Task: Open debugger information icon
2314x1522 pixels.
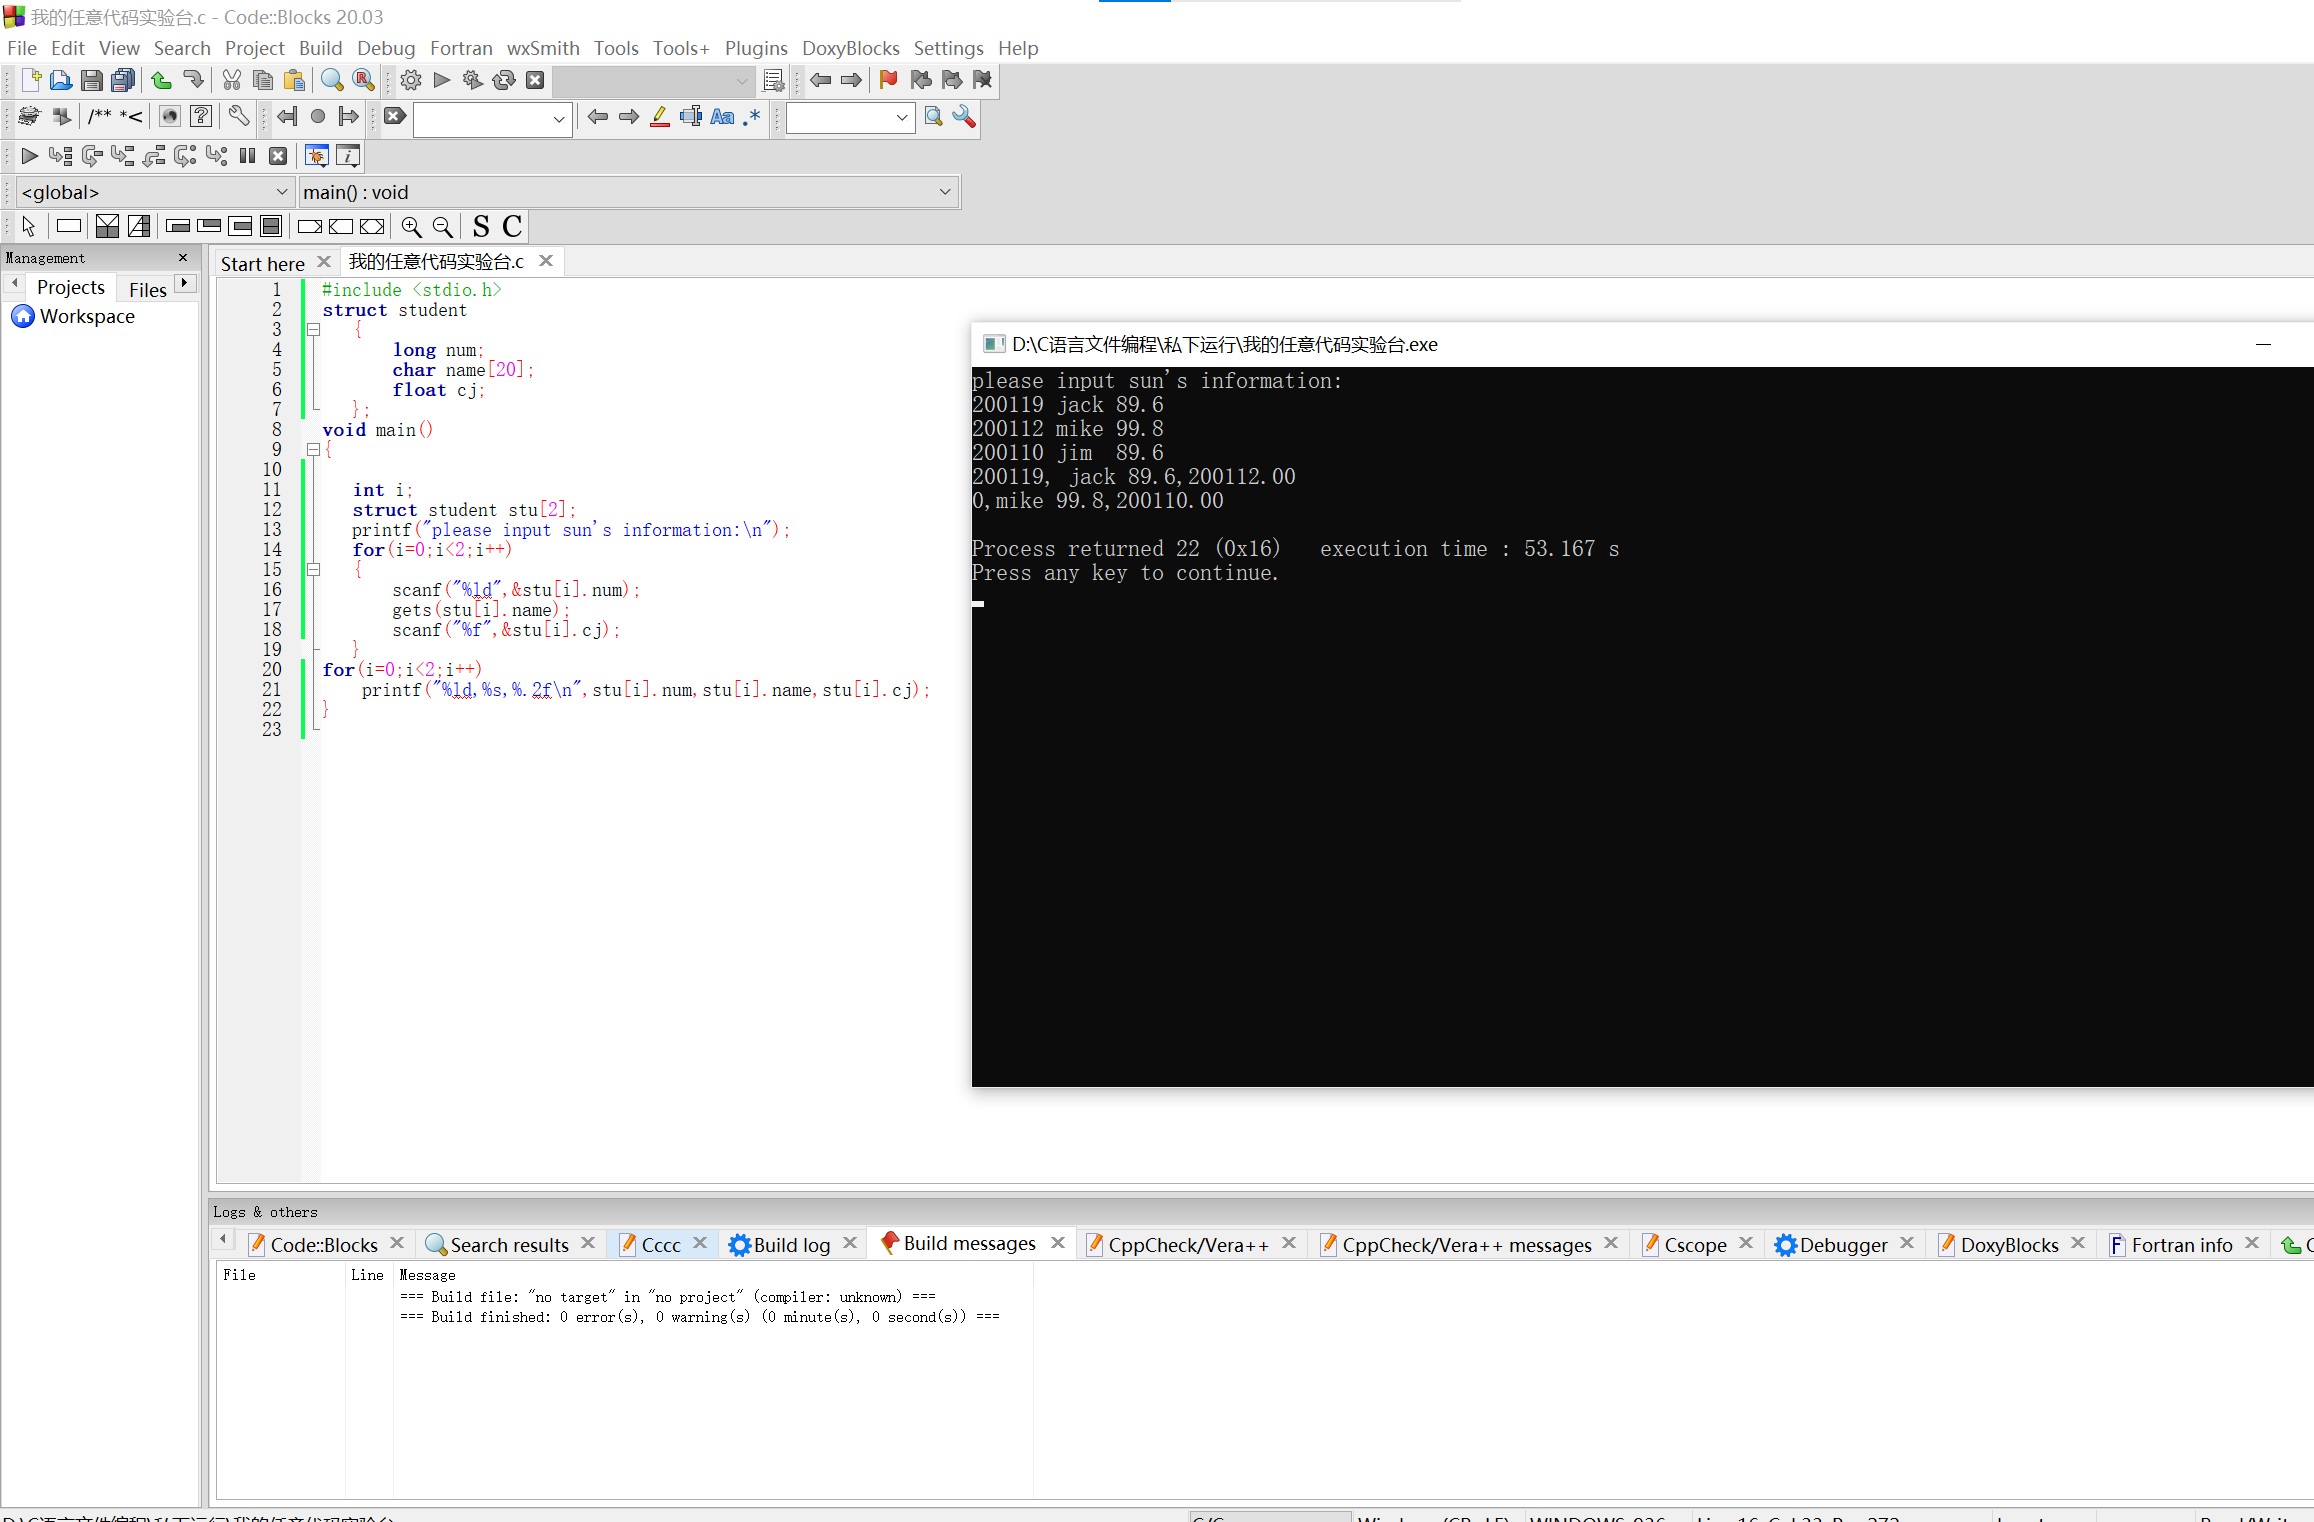Action: tap(347, 156)
